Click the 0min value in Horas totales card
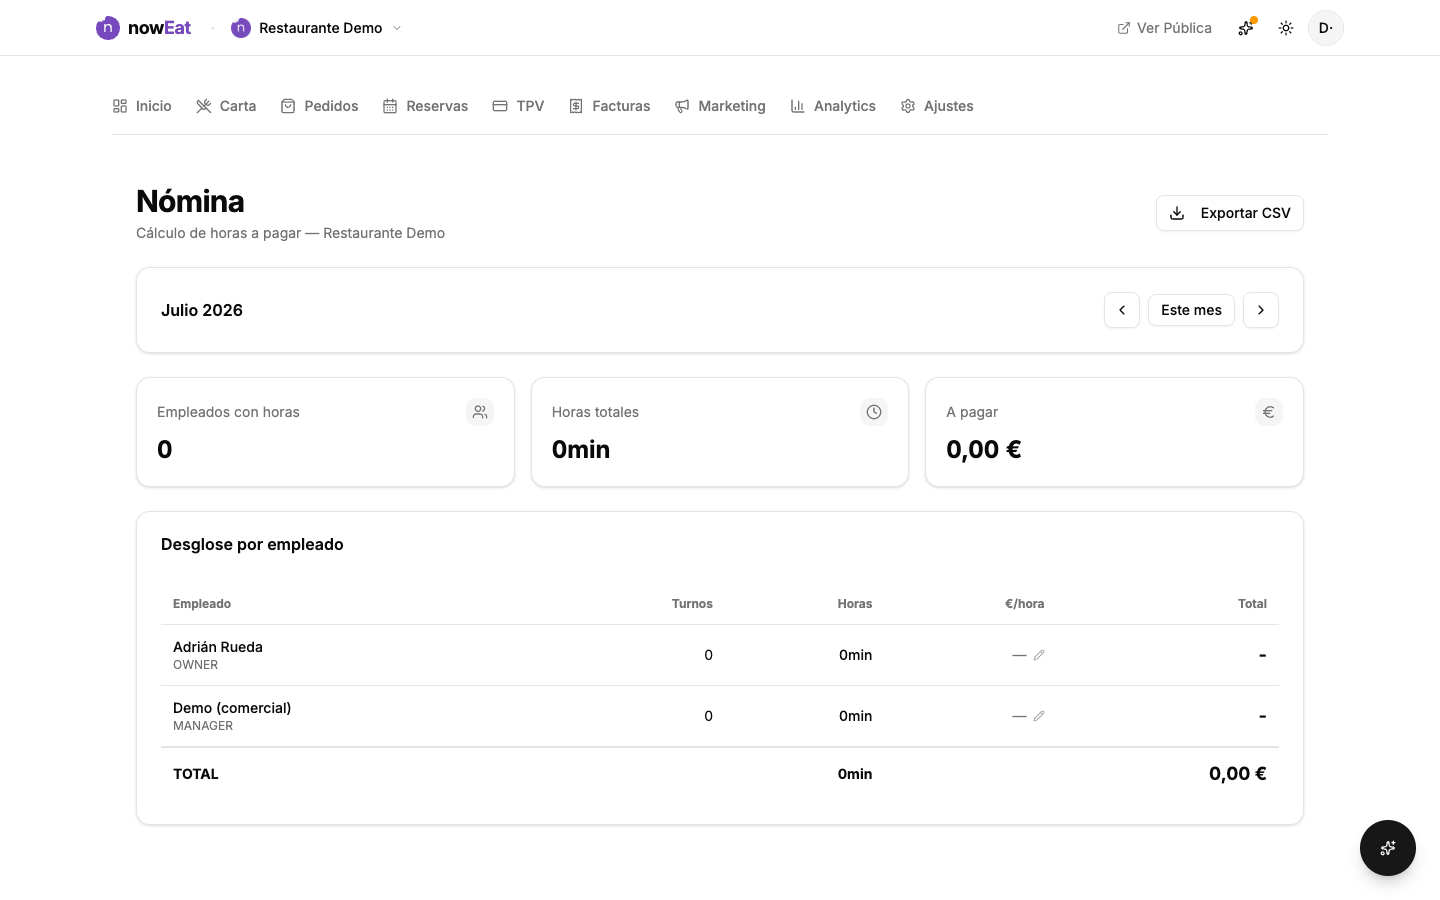The width and height of the screenshot is (1440, 900). pos(581,450)
